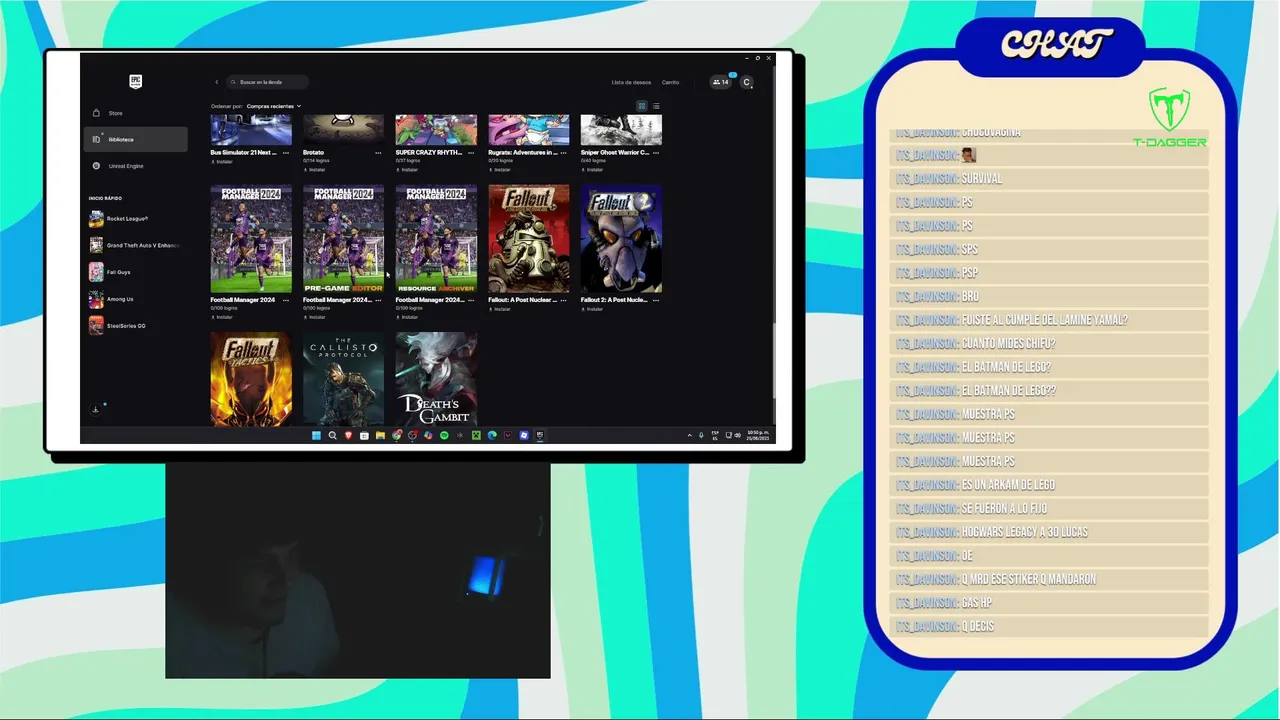This screenshot has height=720, width=1280.
Task: Open the Death's Gambit cover
Action: (436, 380)
